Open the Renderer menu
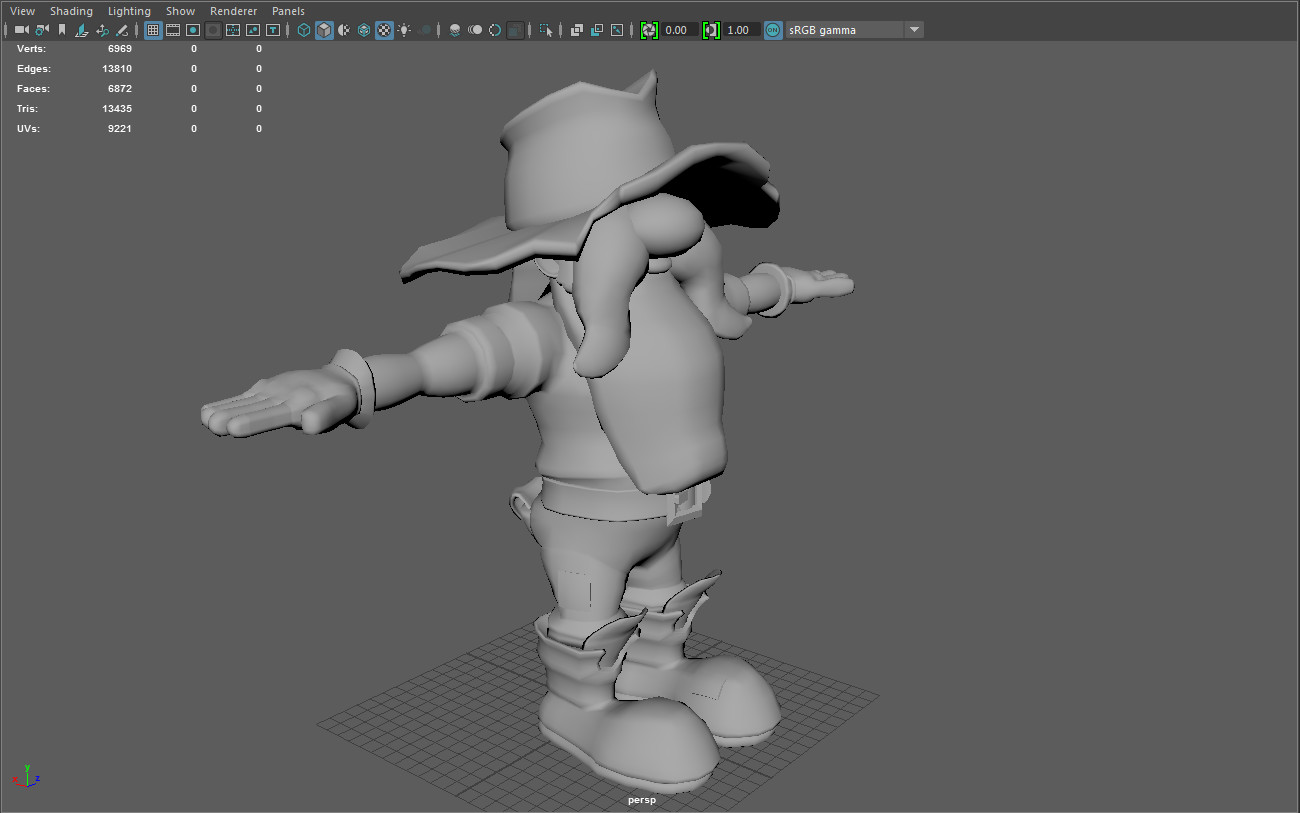The image size is (1300, 813). coord(234,11)
